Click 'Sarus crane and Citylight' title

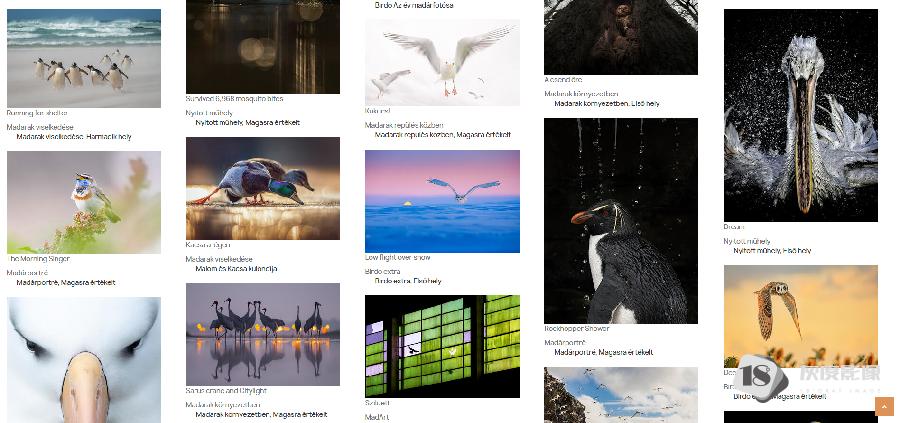226,391
